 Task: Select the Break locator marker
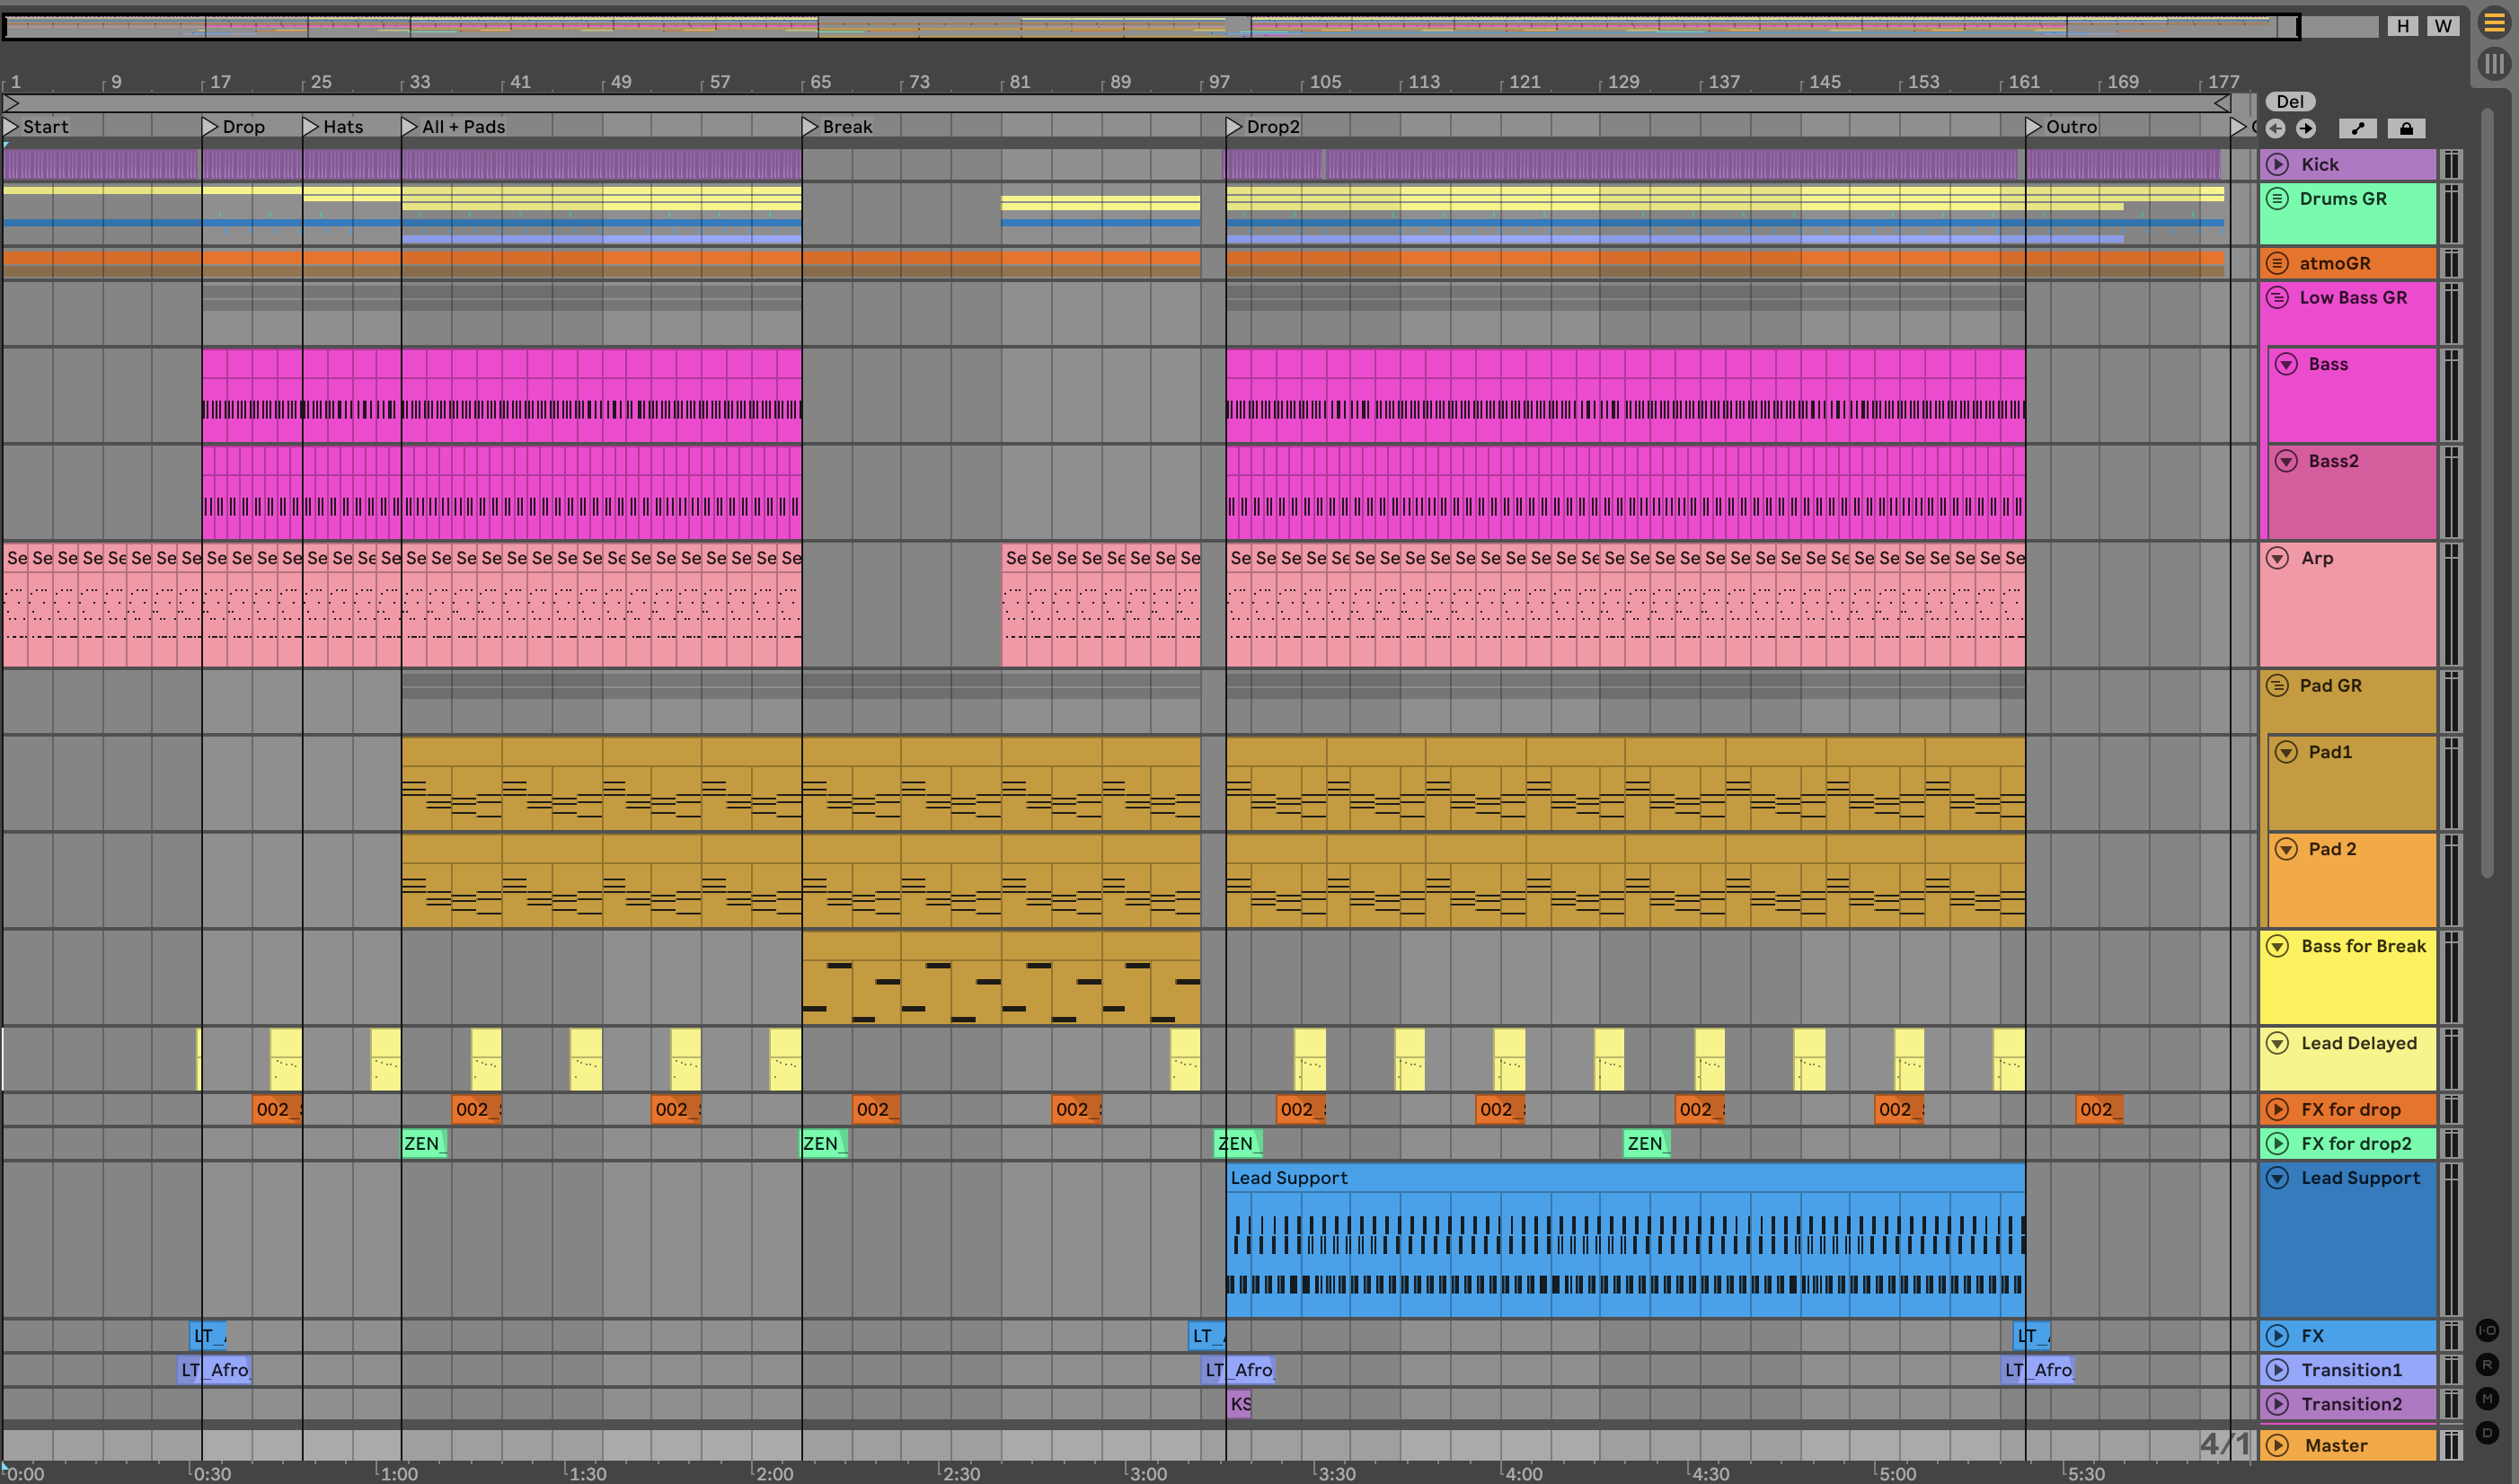811,127
